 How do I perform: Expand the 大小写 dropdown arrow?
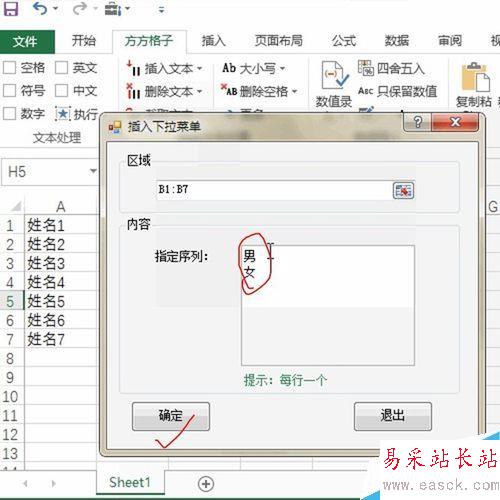click(x=282, y=69)
